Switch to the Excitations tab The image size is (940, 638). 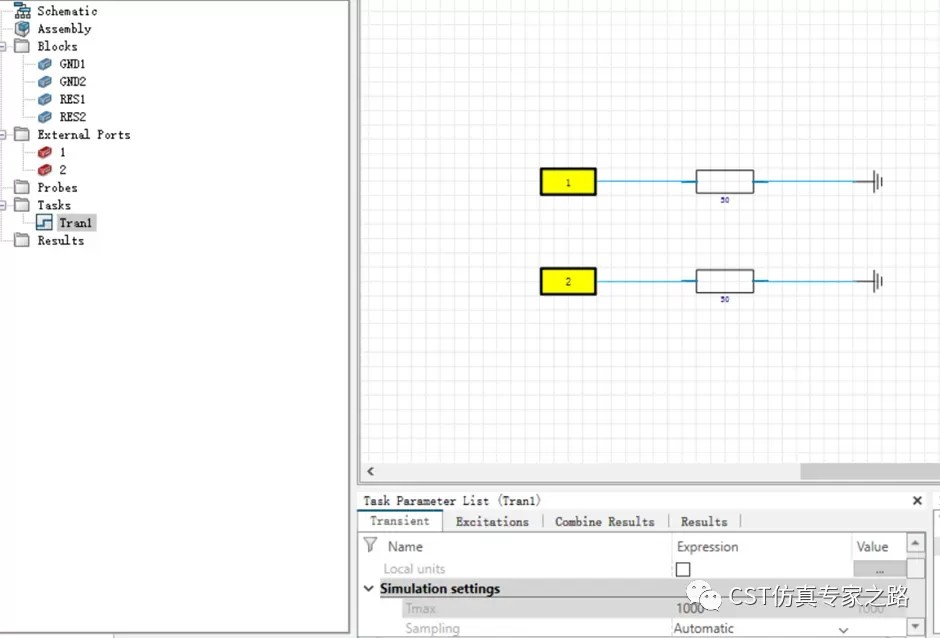pyautogui.click(x=492, y=521)
